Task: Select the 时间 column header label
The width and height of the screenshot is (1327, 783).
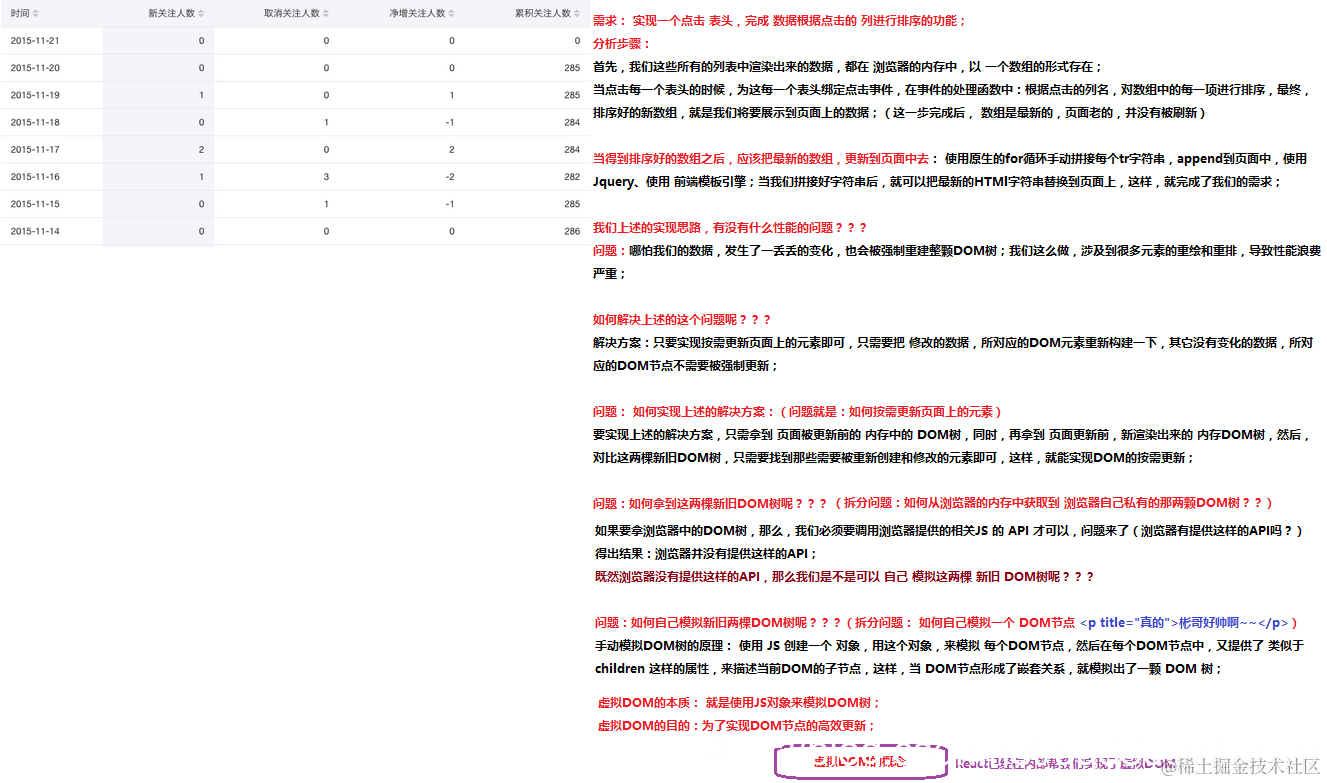Action: click(20, 13)
